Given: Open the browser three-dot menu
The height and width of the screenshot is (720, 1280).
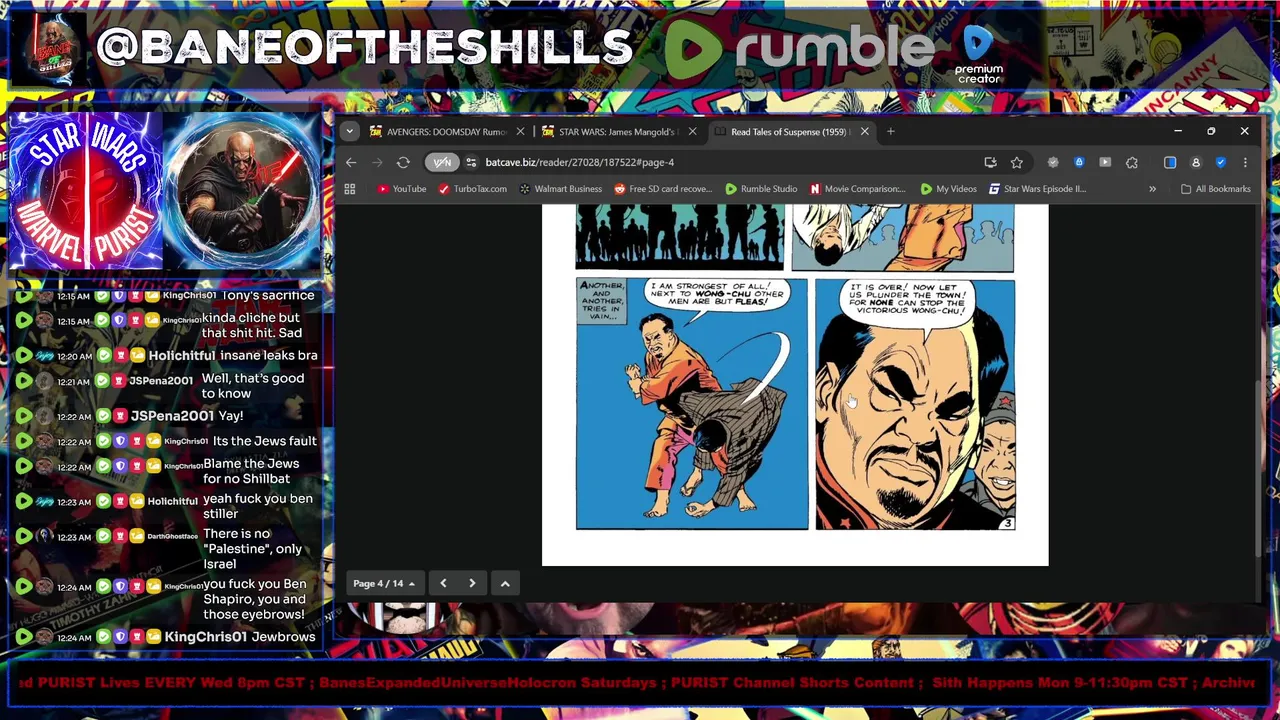Looking at the screenshot, I should [x=1245, y=162].
